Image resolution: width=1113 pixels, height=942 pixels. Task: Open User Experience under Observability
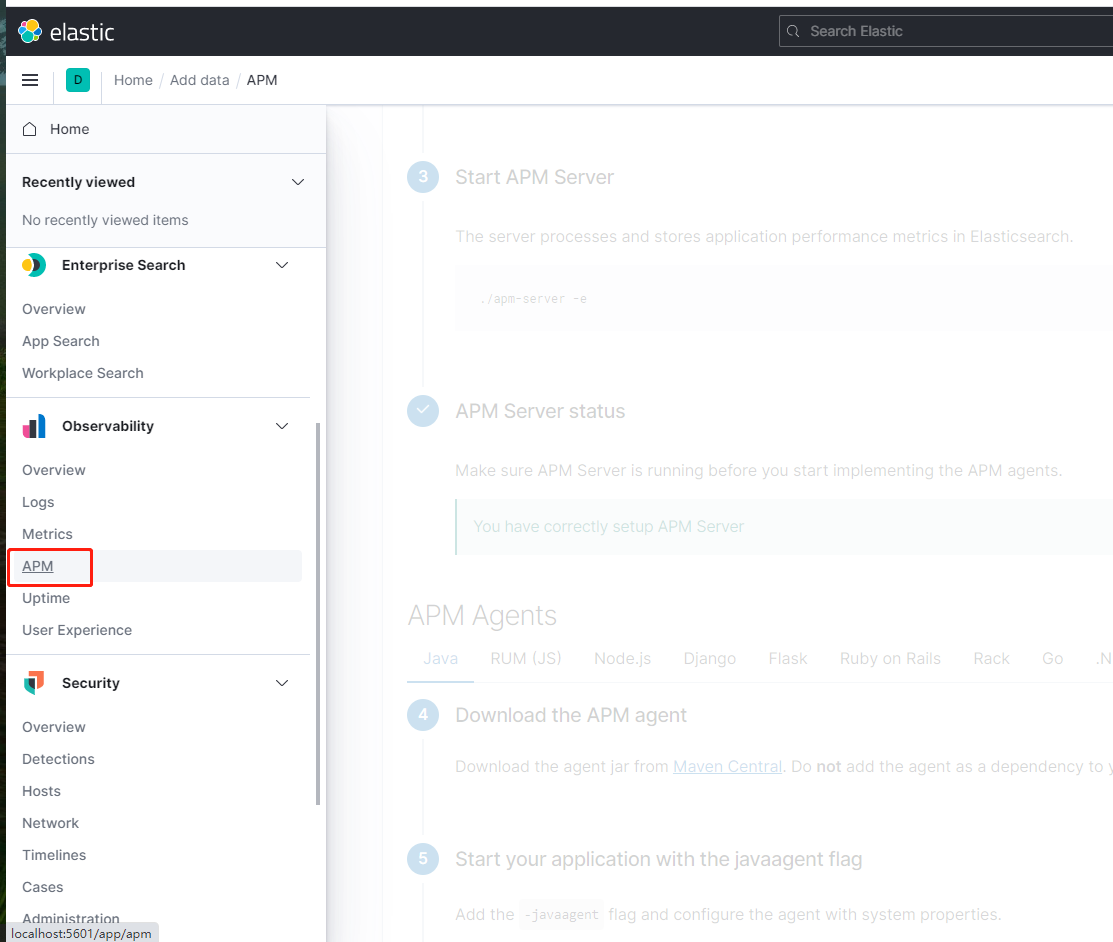[77, 630]
